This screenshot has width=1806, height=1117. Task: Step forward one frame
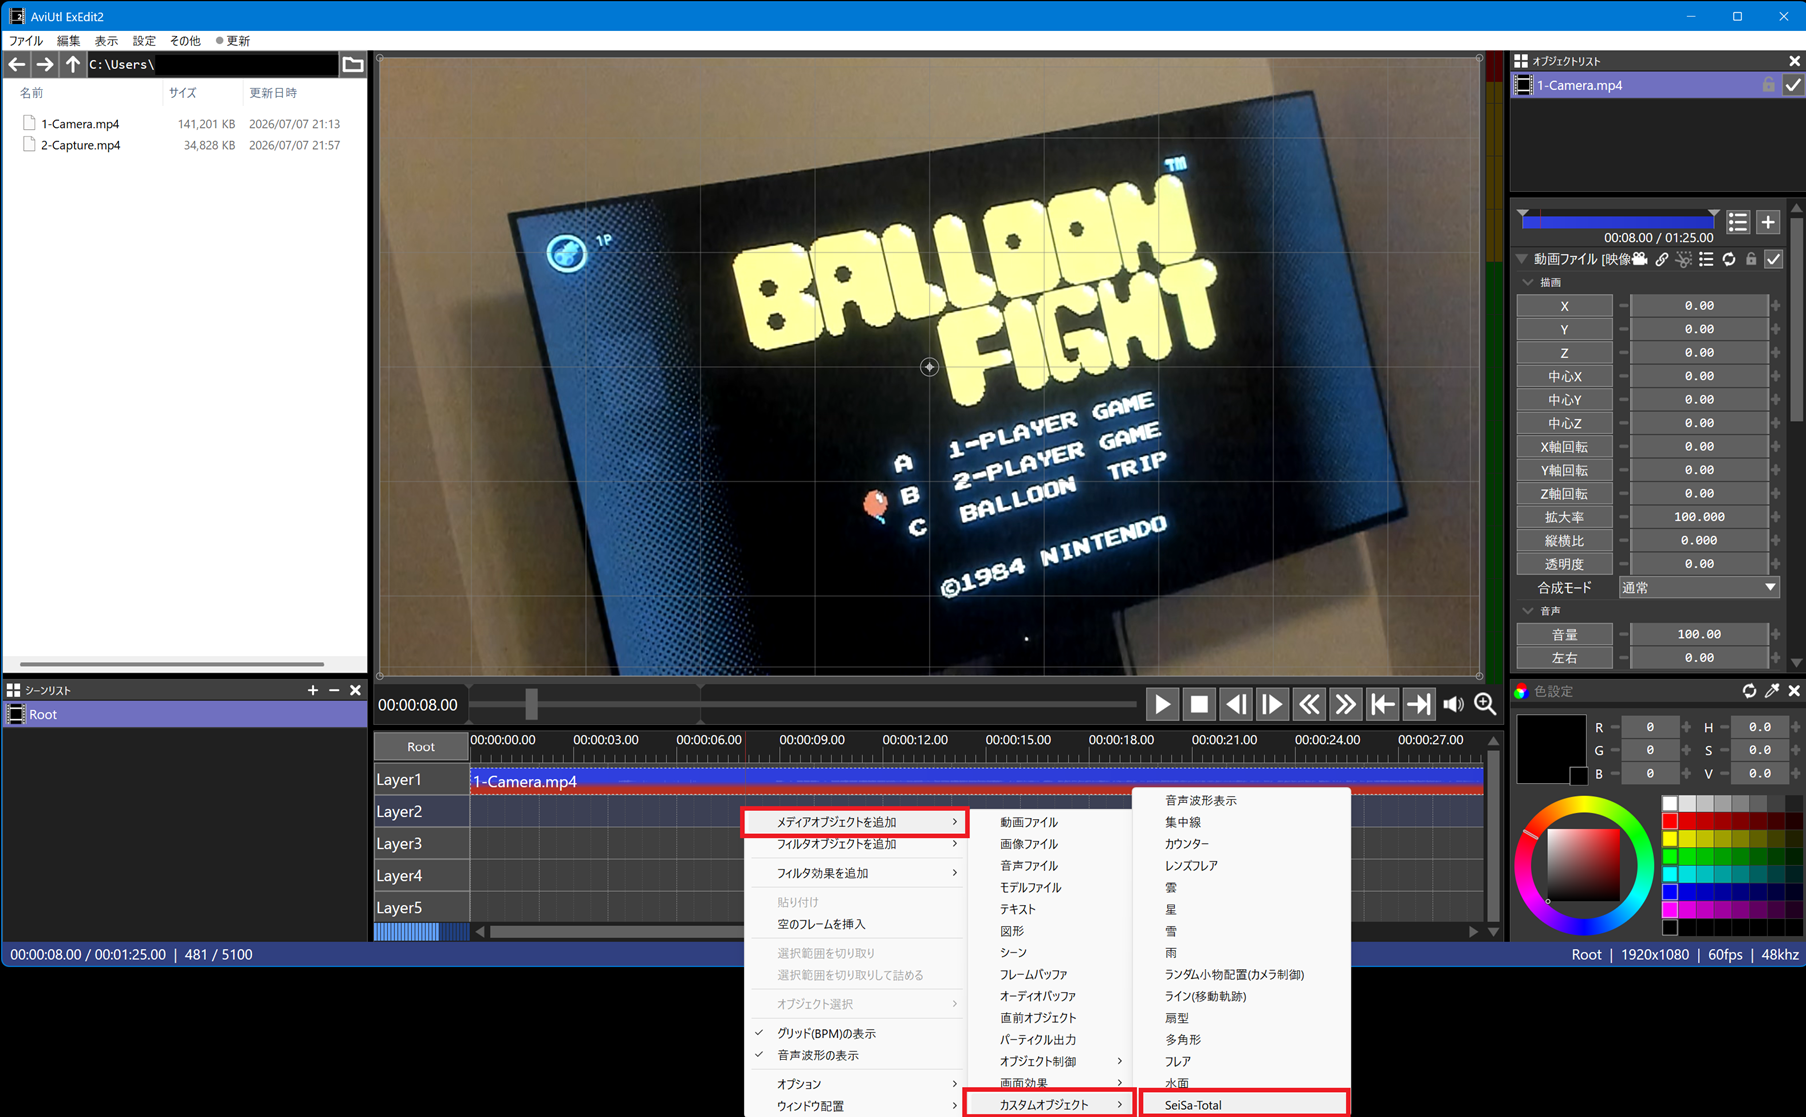coord(1272,705)
